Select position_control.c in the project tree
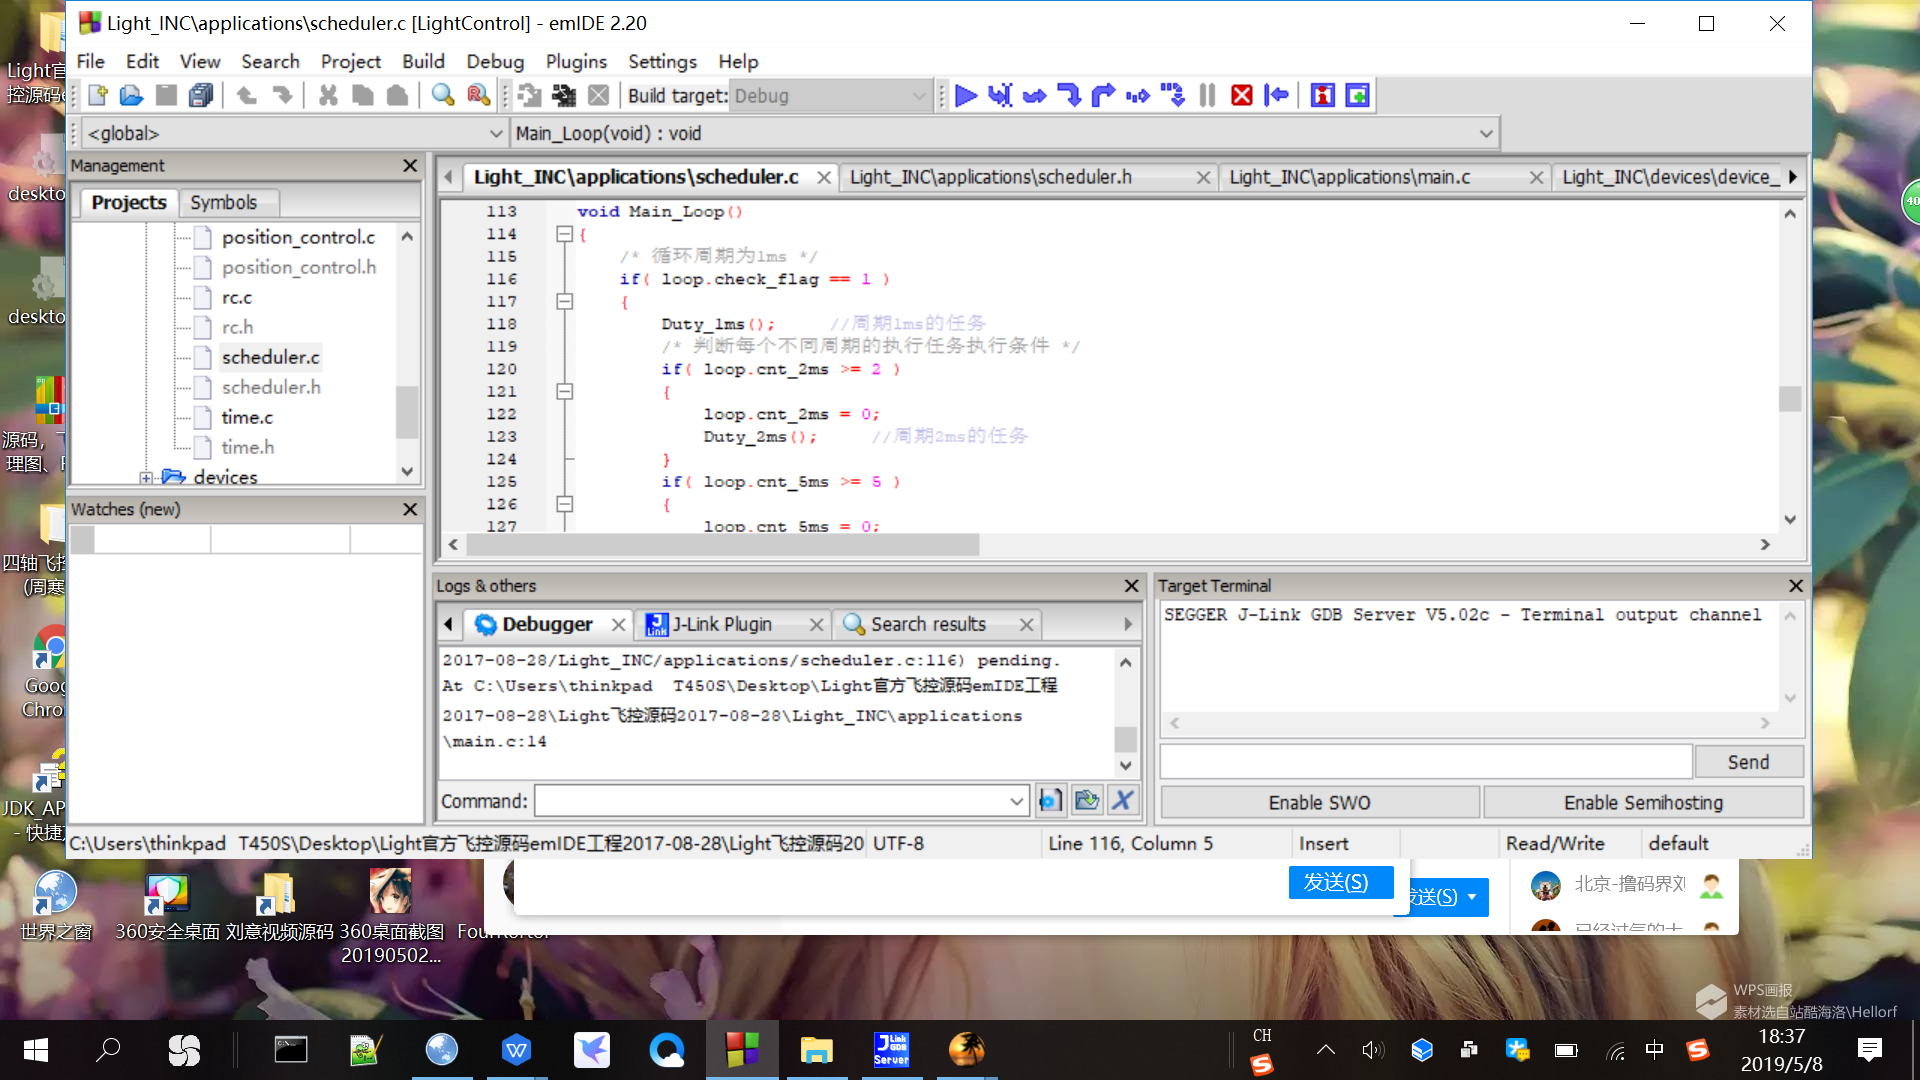The height and width of the screenshot is (1080, 1920). pos(298,237)
